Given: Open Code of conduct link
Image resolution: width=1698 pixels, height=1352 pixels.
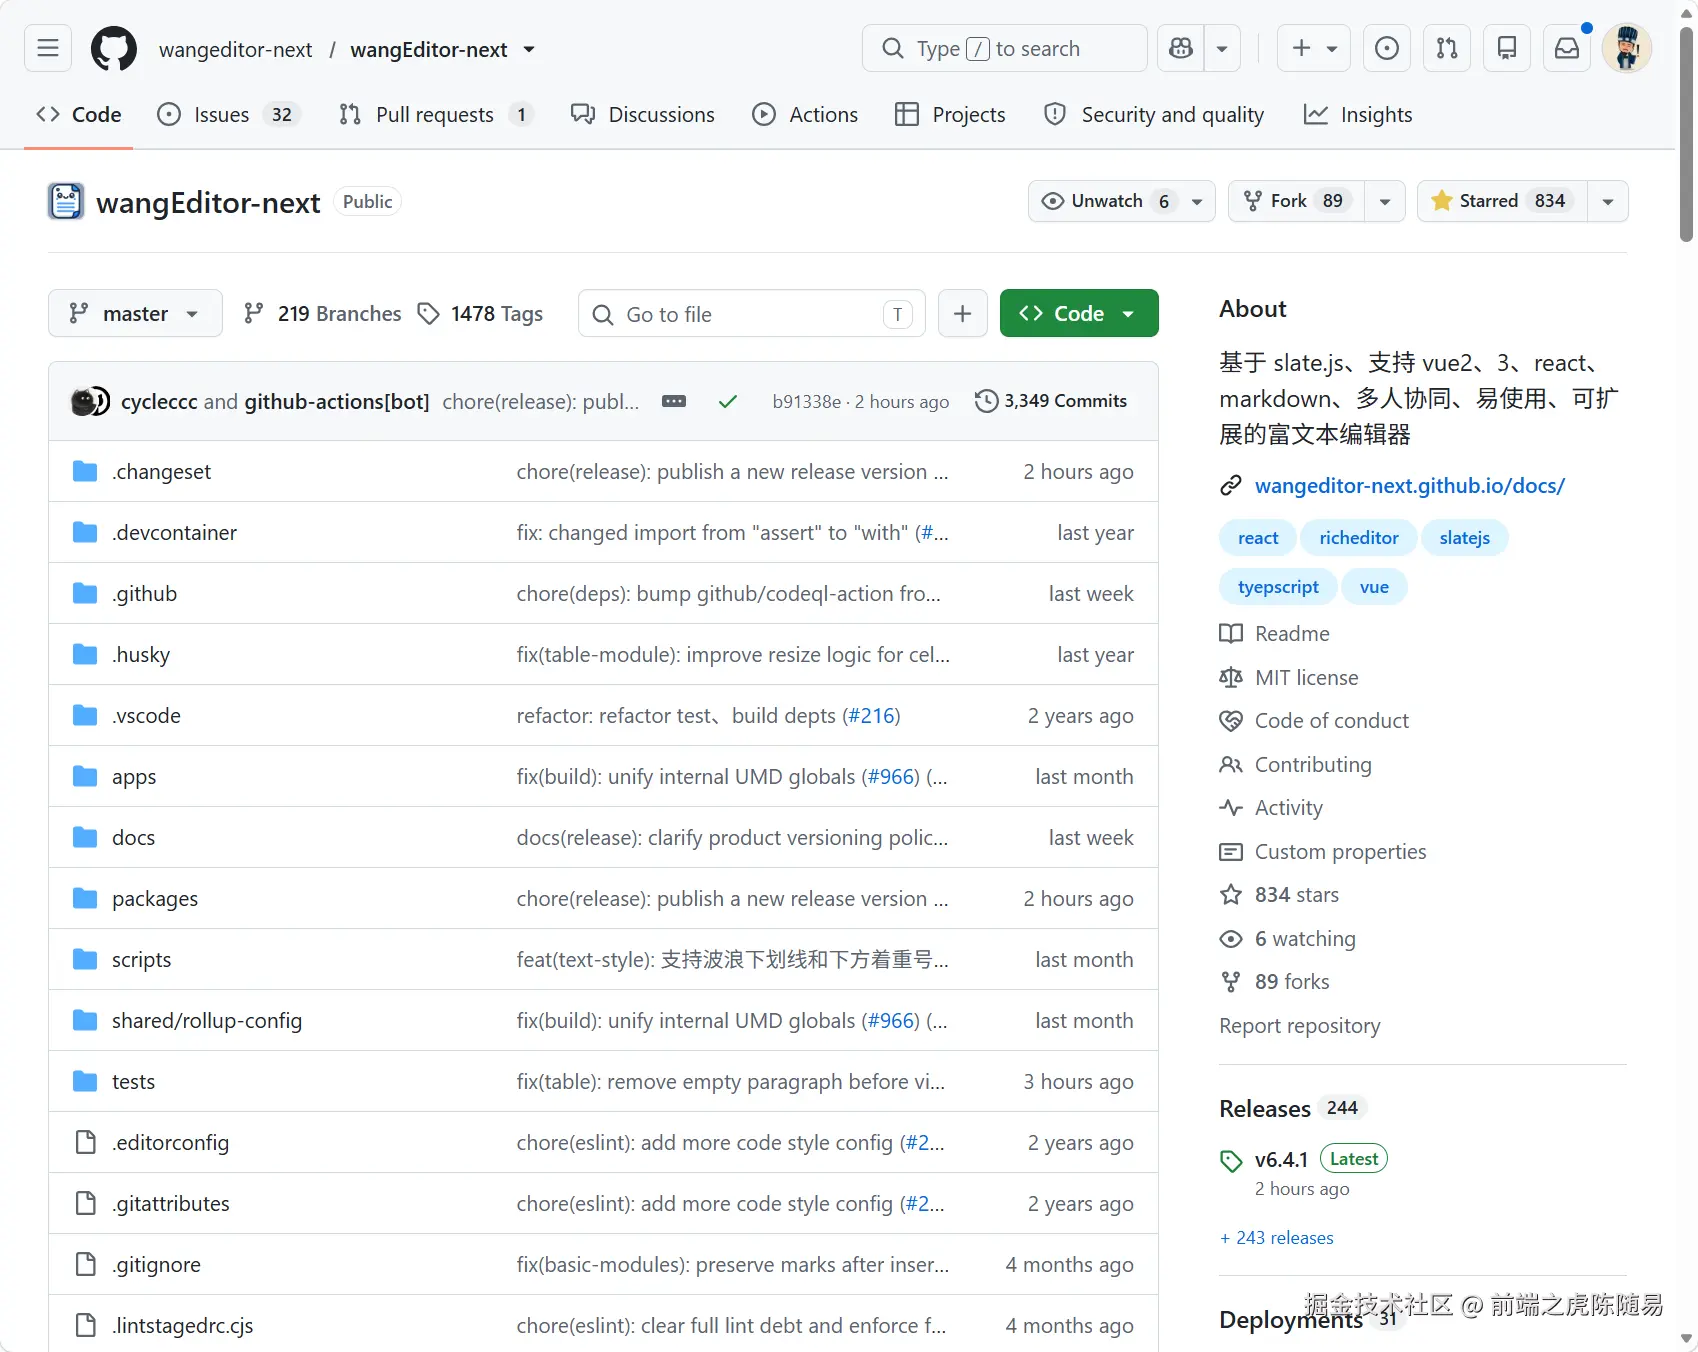Looking at the screenshot, I should [1332, 721].
